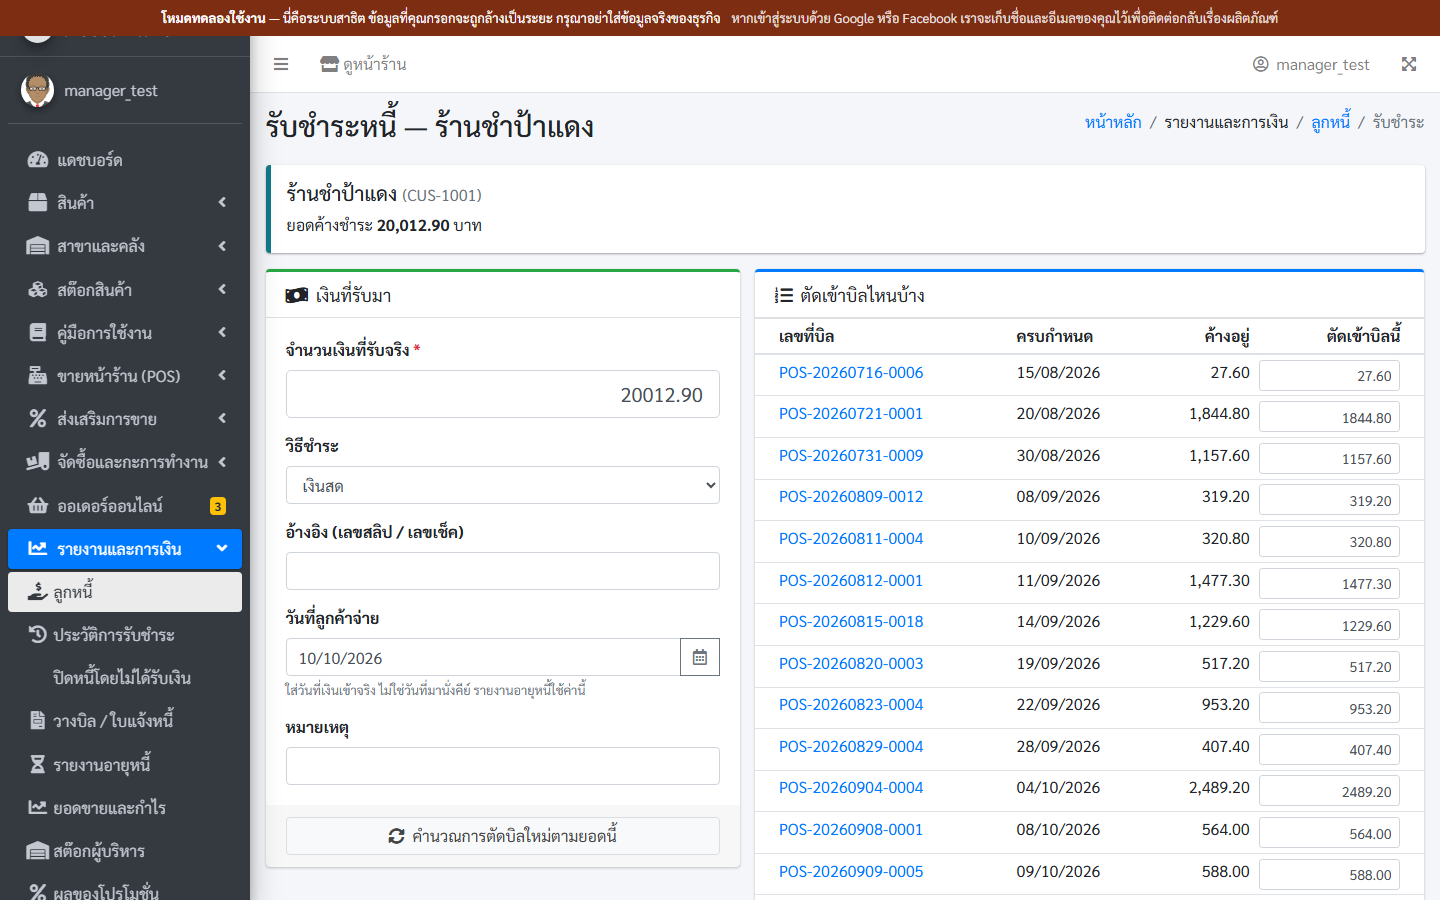
Task: Click the history icon for ประวัติการรับชำระ
Action: pyautogui.click(x=38, y=634)
